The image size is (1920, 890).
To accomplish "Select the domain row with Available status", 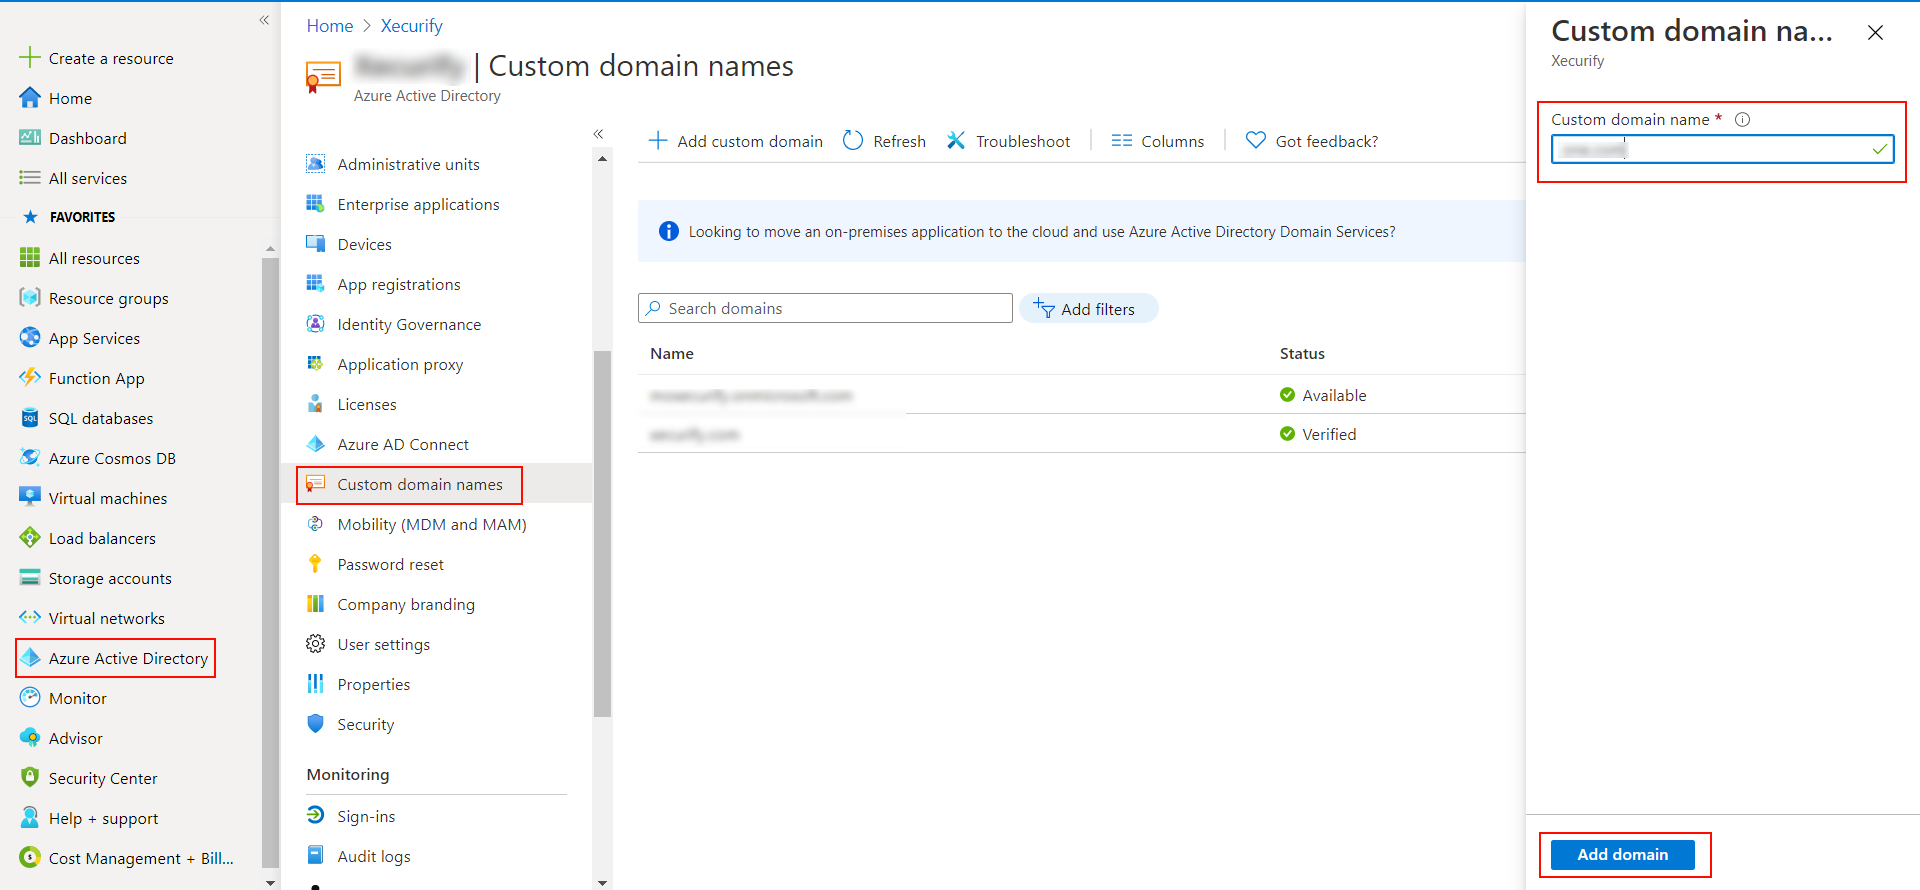I will [1082, 395].
